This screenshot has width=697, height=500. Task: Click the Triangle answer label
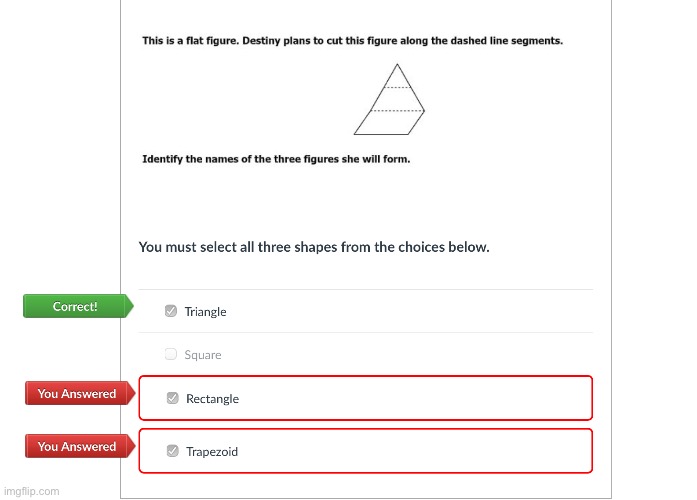205,312
